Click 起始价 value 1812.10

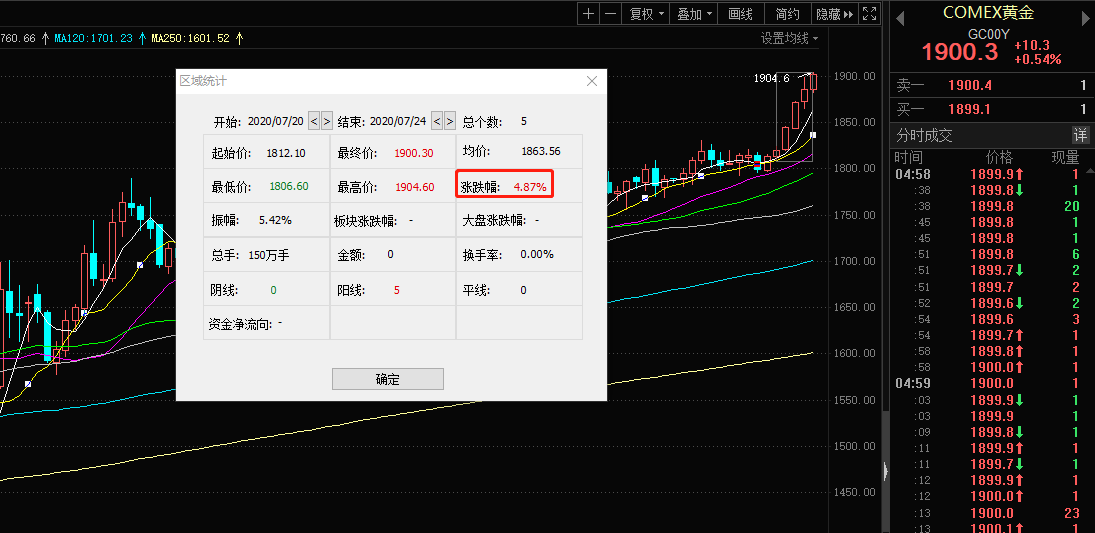point(286,152)
